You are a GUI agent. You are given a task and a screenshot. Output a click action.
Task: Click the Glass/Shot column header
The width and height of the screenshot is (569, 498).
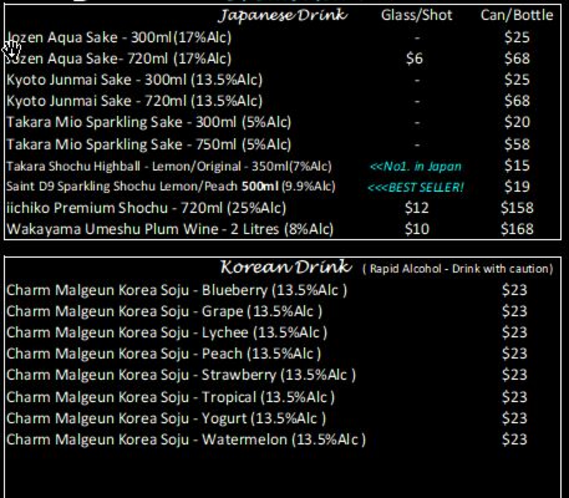tap(417, 15)
